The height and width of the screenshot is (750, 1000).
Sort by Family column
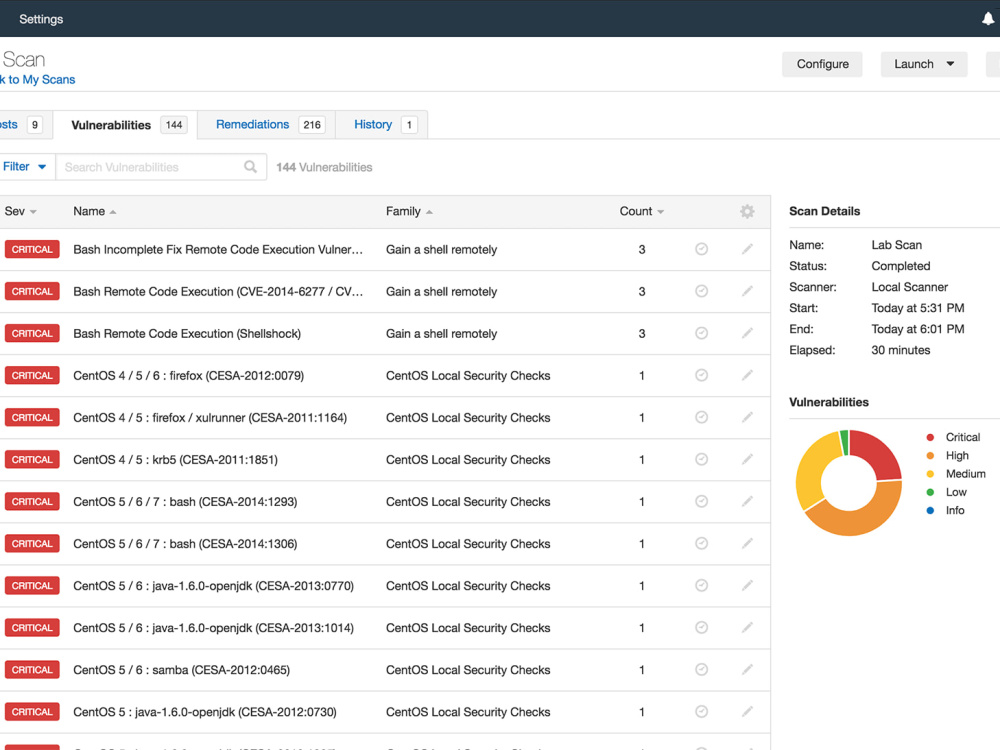coord(409,211)
